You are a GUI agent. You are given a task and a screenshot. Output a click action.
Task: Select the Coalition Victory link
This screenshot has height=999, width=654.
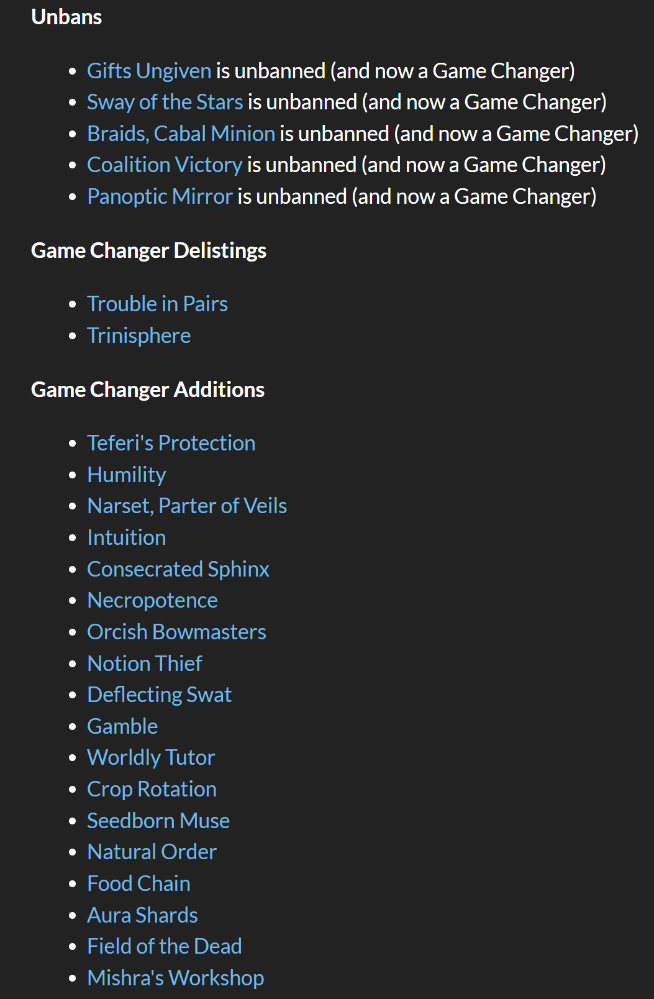[164, 165]
